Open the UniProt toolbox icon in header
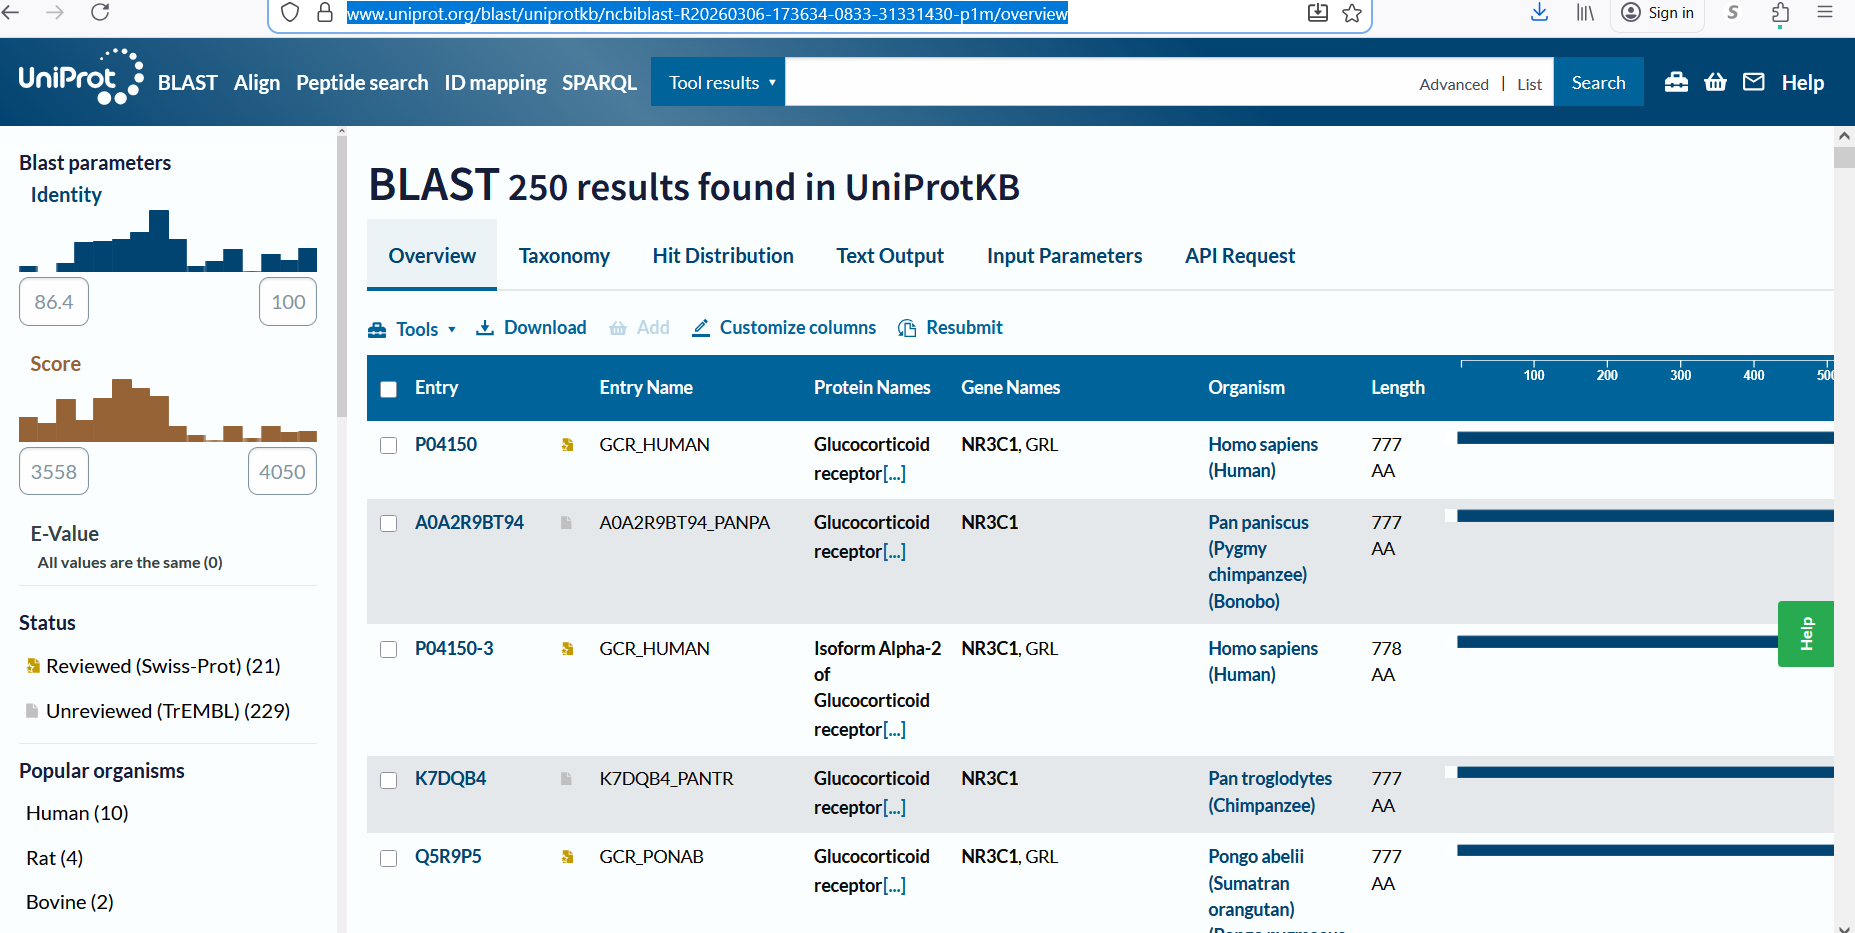 click(1676, 82)
